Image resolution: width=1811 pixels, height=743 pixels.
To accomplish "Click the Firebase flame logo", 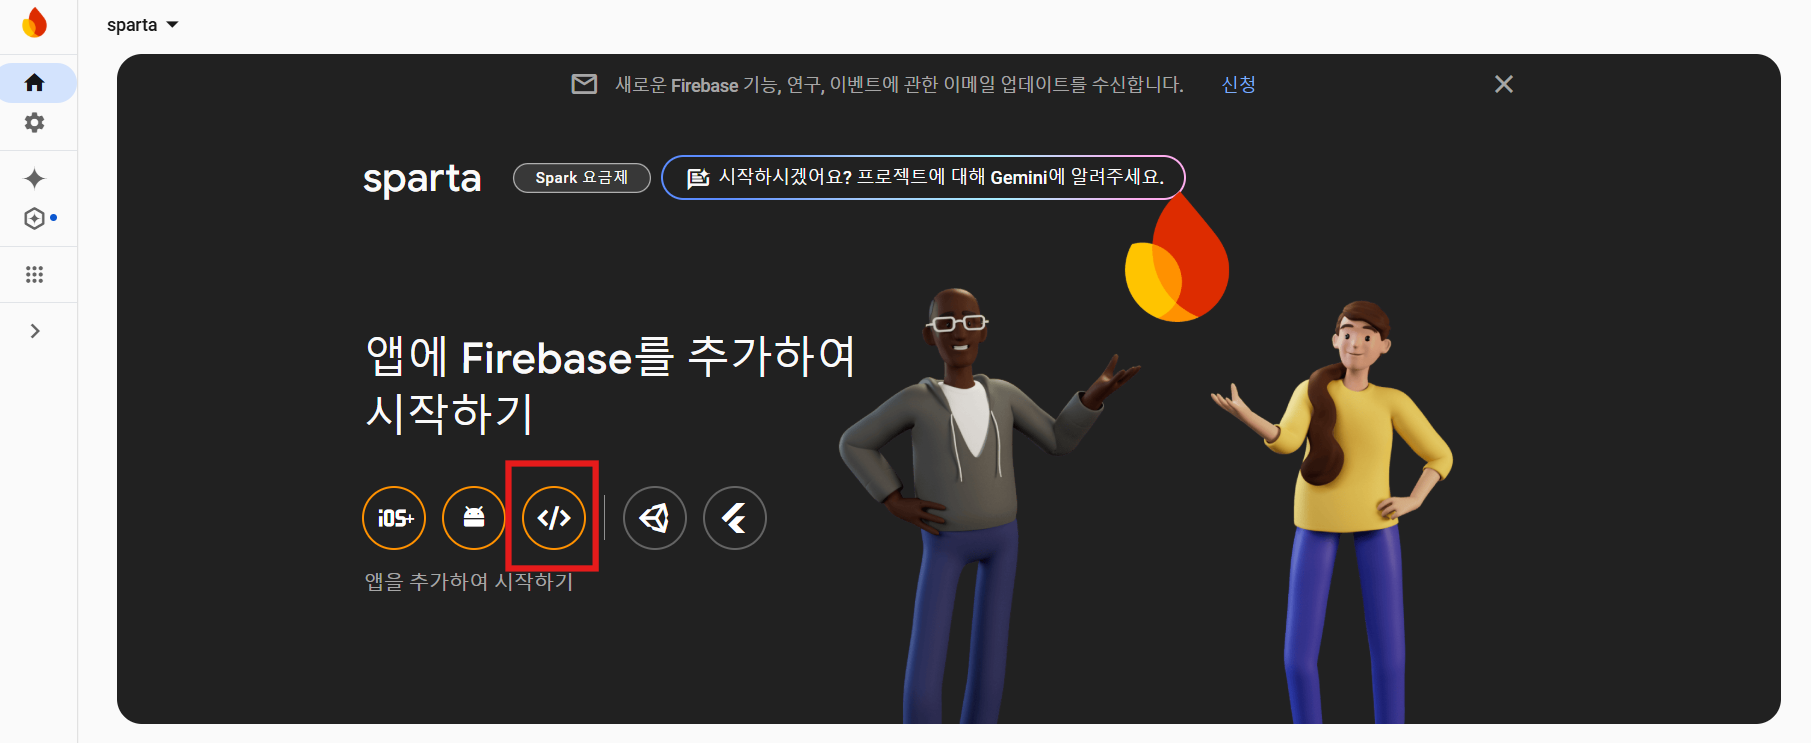I will tap(35, 23).
